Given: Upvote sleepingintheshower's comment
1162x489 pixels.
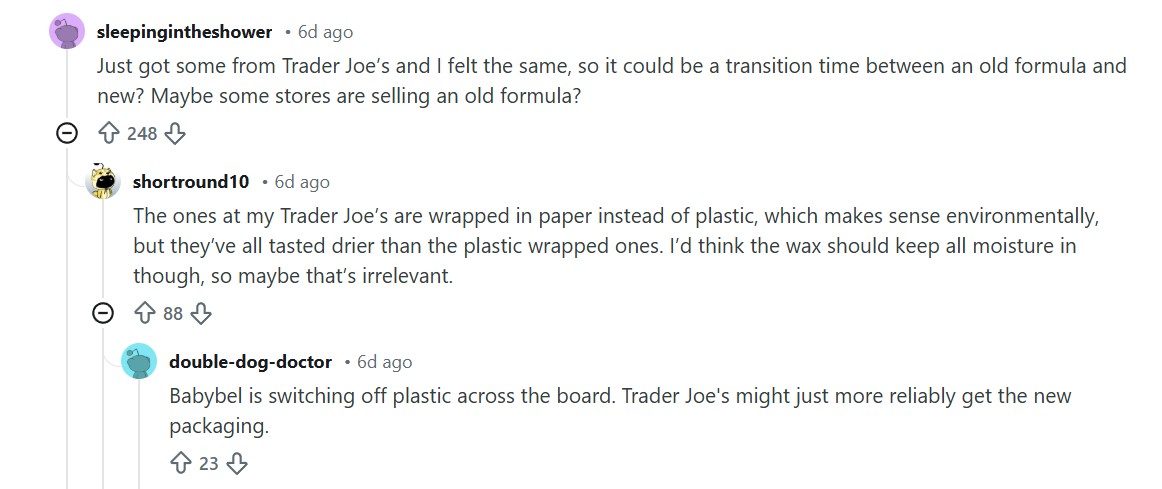Looking at the screenshot, I should point(108,133).
